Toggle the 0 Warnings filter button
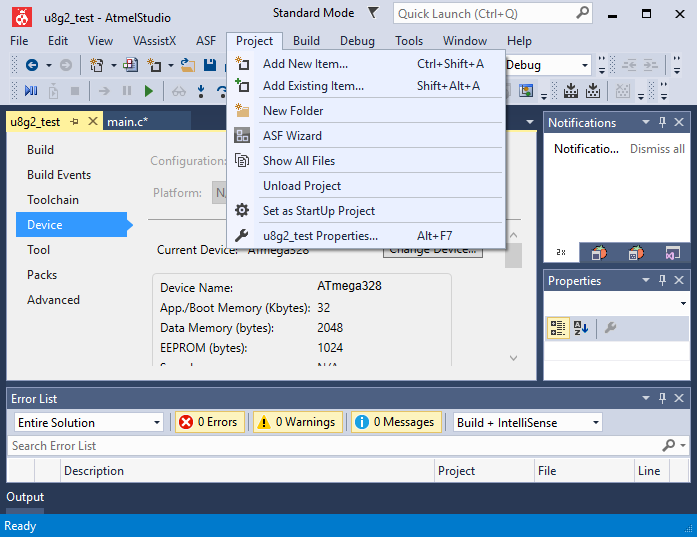 [297, 422]
